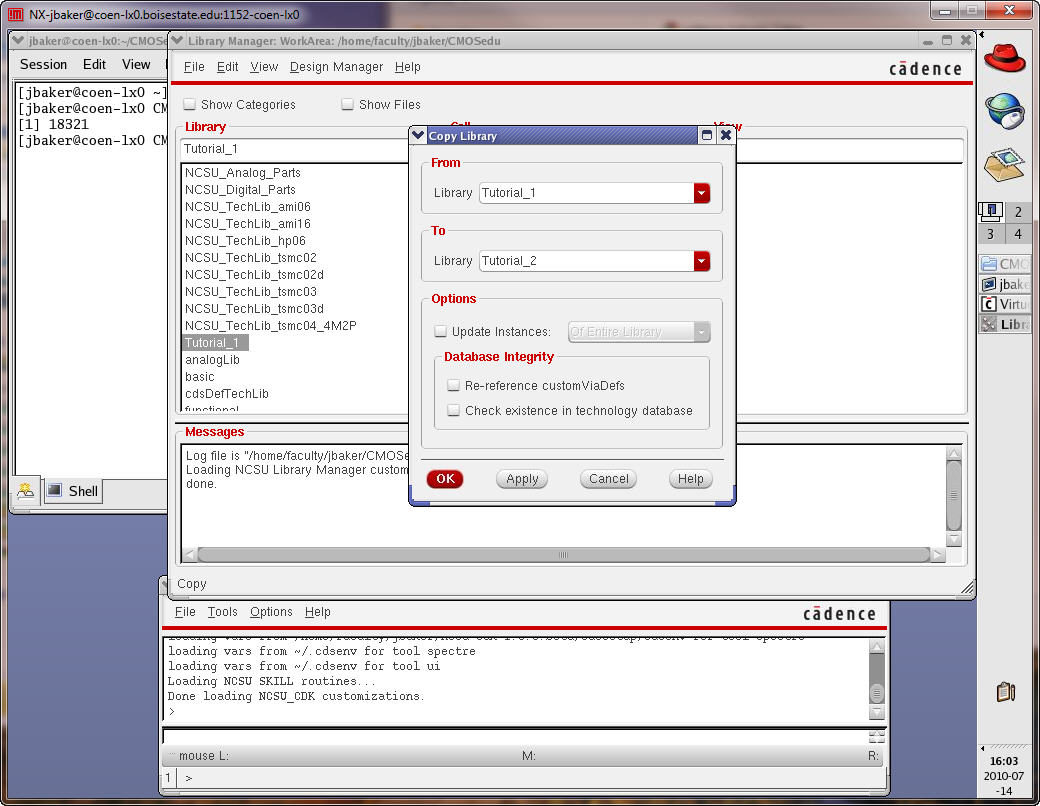This screenshot has width=1040, height=806.
Task: Select basic library
Action: (200, 377)
